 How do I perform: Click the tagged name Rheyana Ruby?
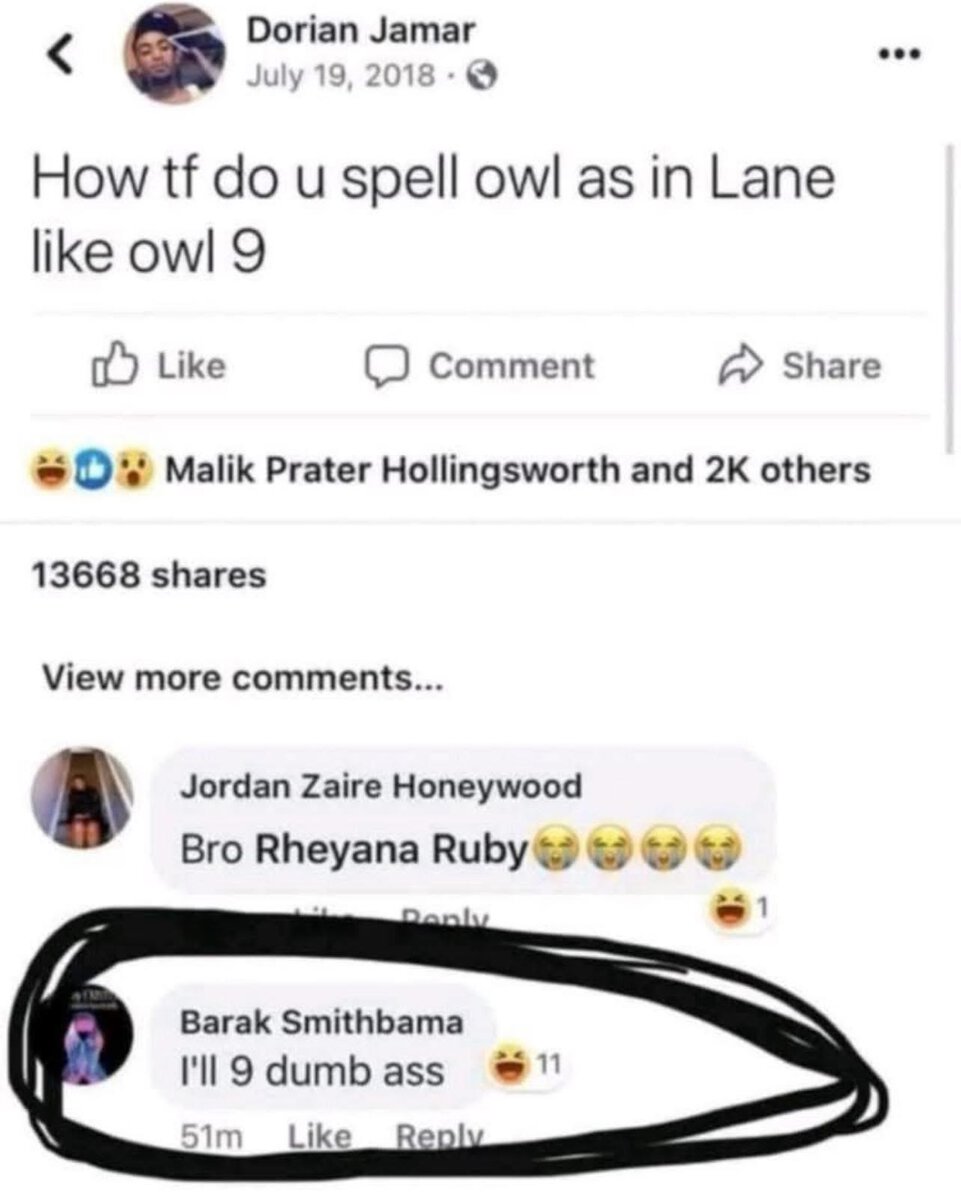pyautogui.click(x=391, y=849)
